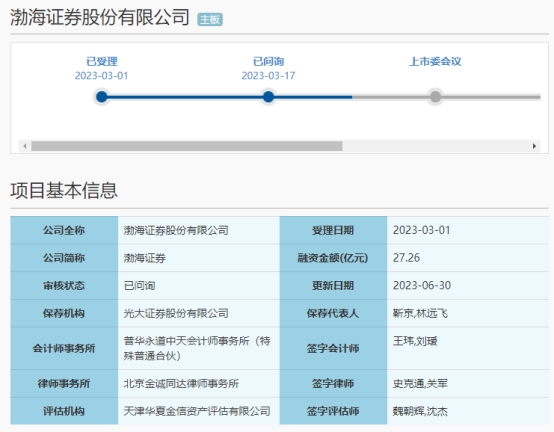The height and width of the screenshot is (432, 554).
Task: Click the law firm 北京金诚同达律师事务所
Action: (x=181, y=384)
